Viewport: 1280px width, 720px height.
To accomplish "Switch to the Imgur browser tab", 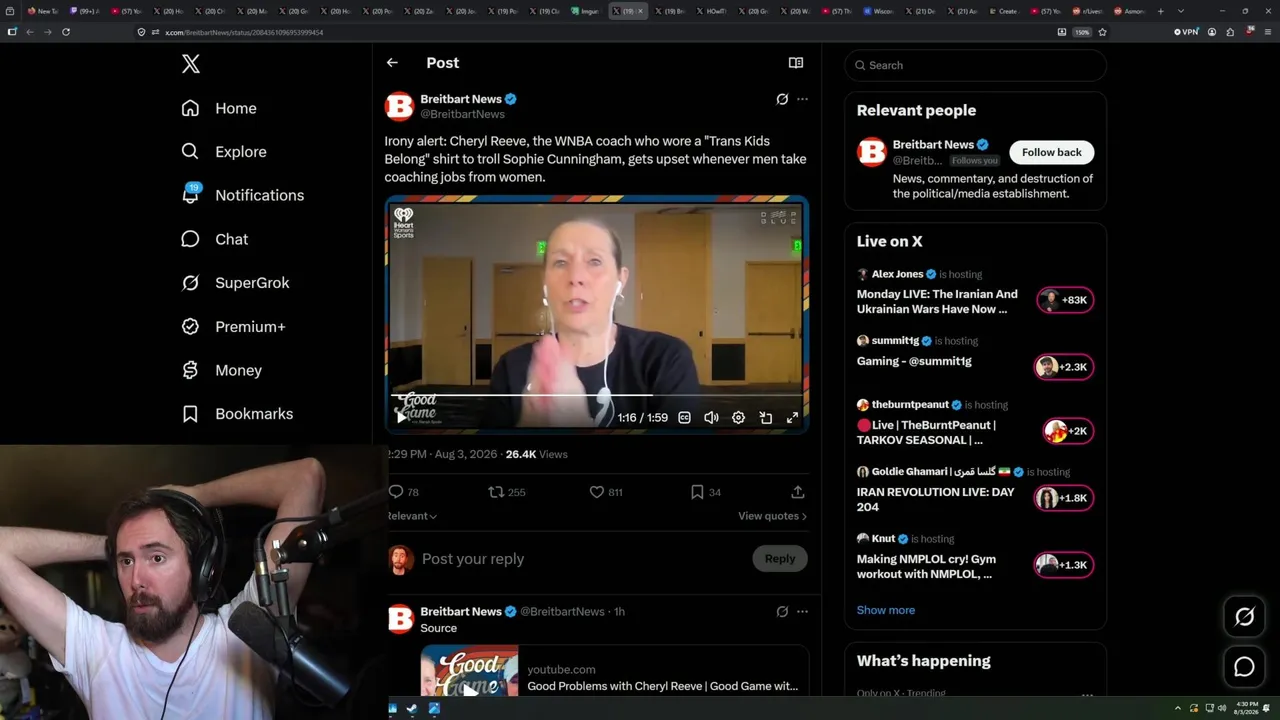I will coord(587,11).
